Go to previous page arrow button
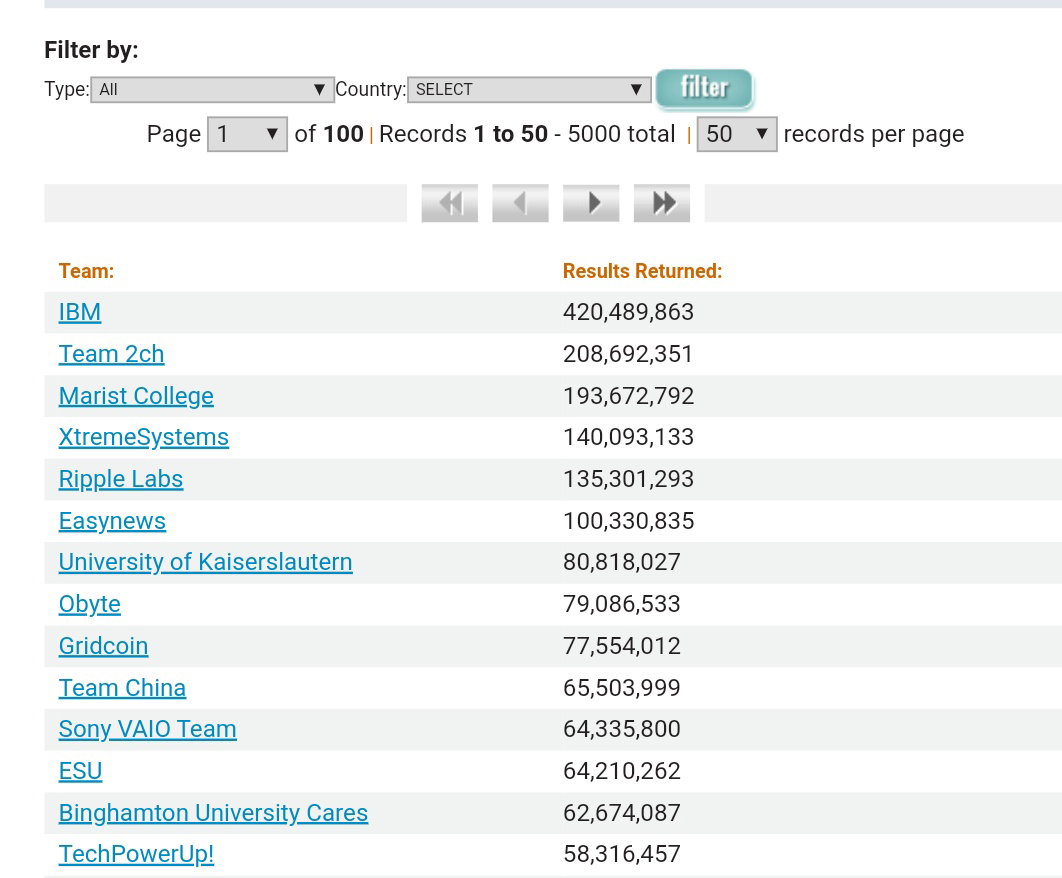1062x878 pixels. (520, 203)
